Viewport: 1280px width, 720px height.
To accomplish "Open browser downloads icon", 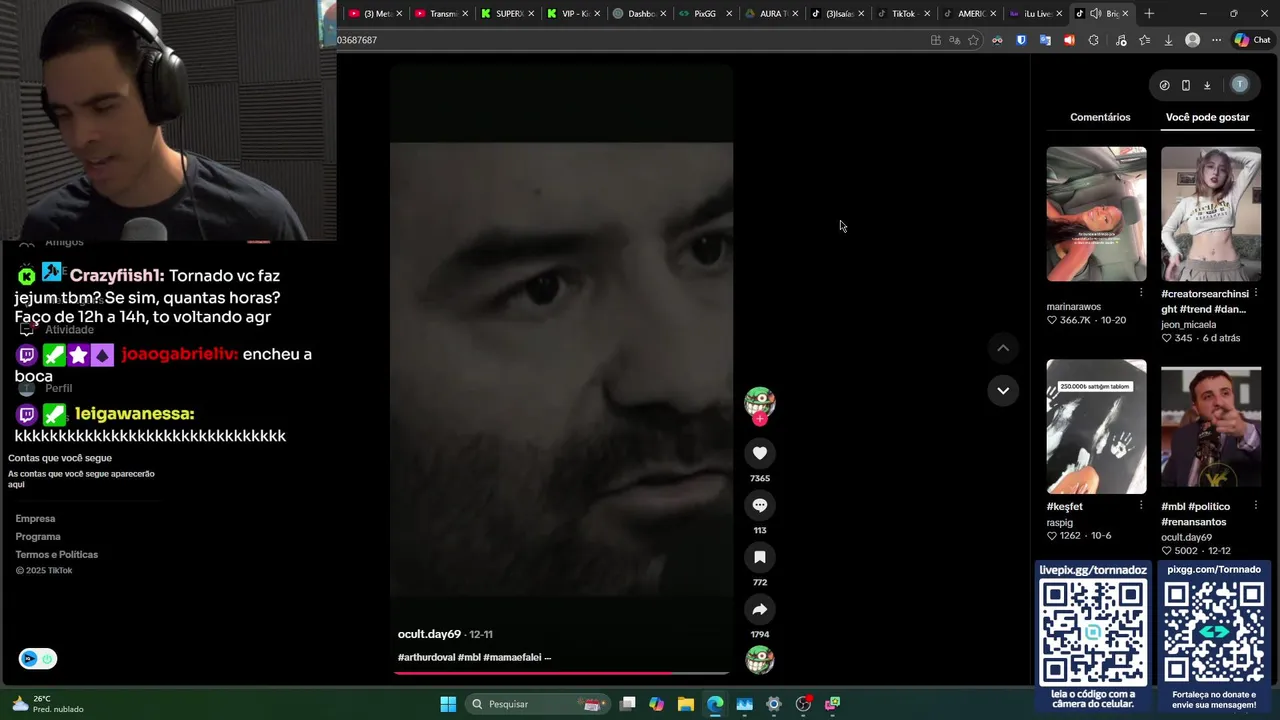I will 1168,40.
